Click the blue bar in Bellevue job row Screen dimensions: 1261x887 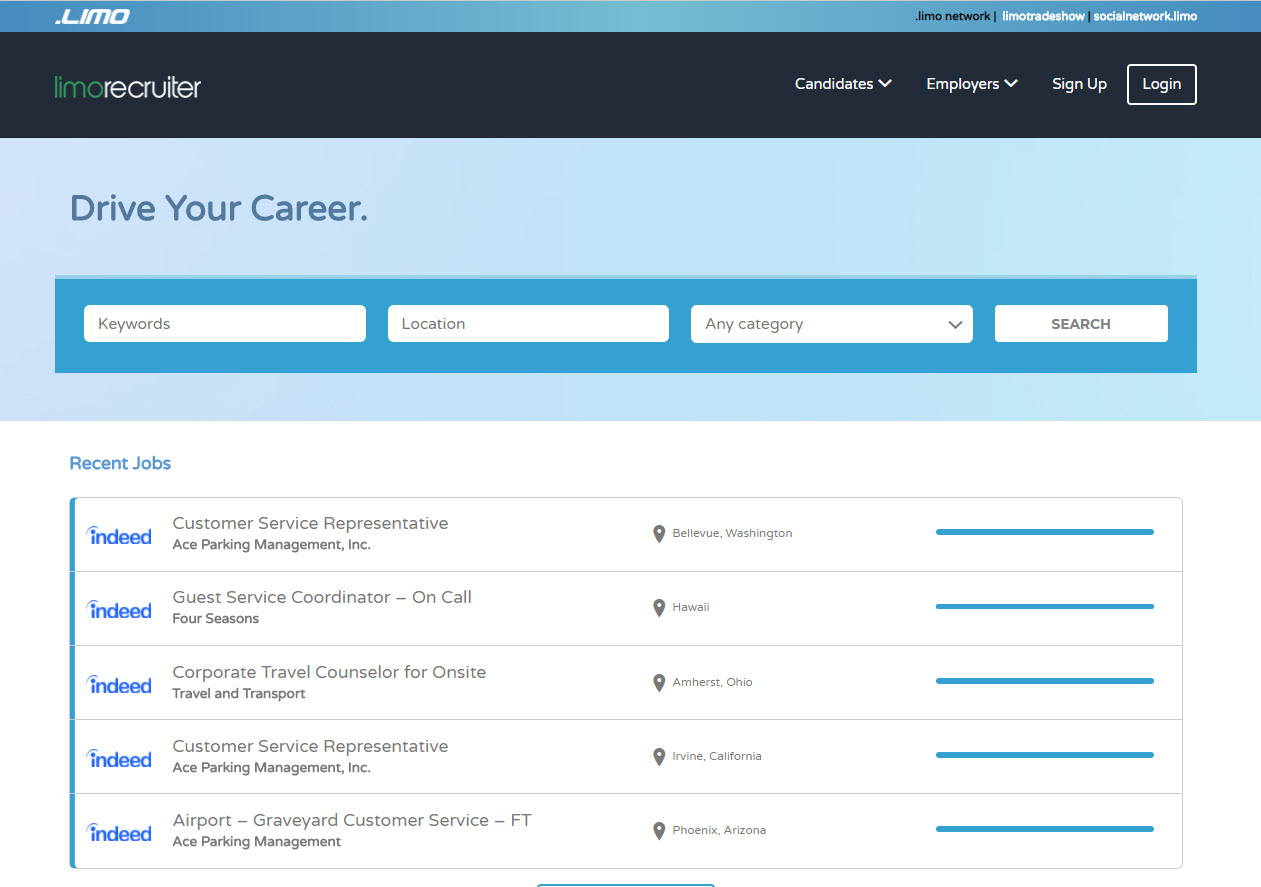(x=1045, y=532)
